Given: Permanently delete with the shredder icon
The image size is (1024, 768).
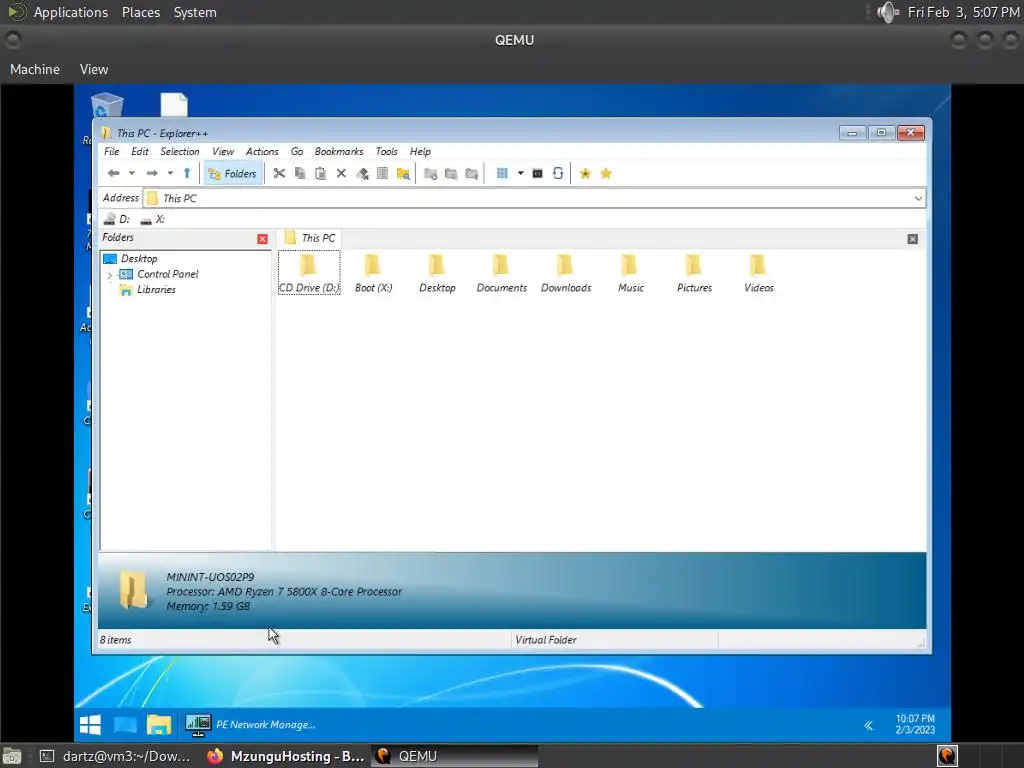Looking at the screenshot, I should pos(362,174).
